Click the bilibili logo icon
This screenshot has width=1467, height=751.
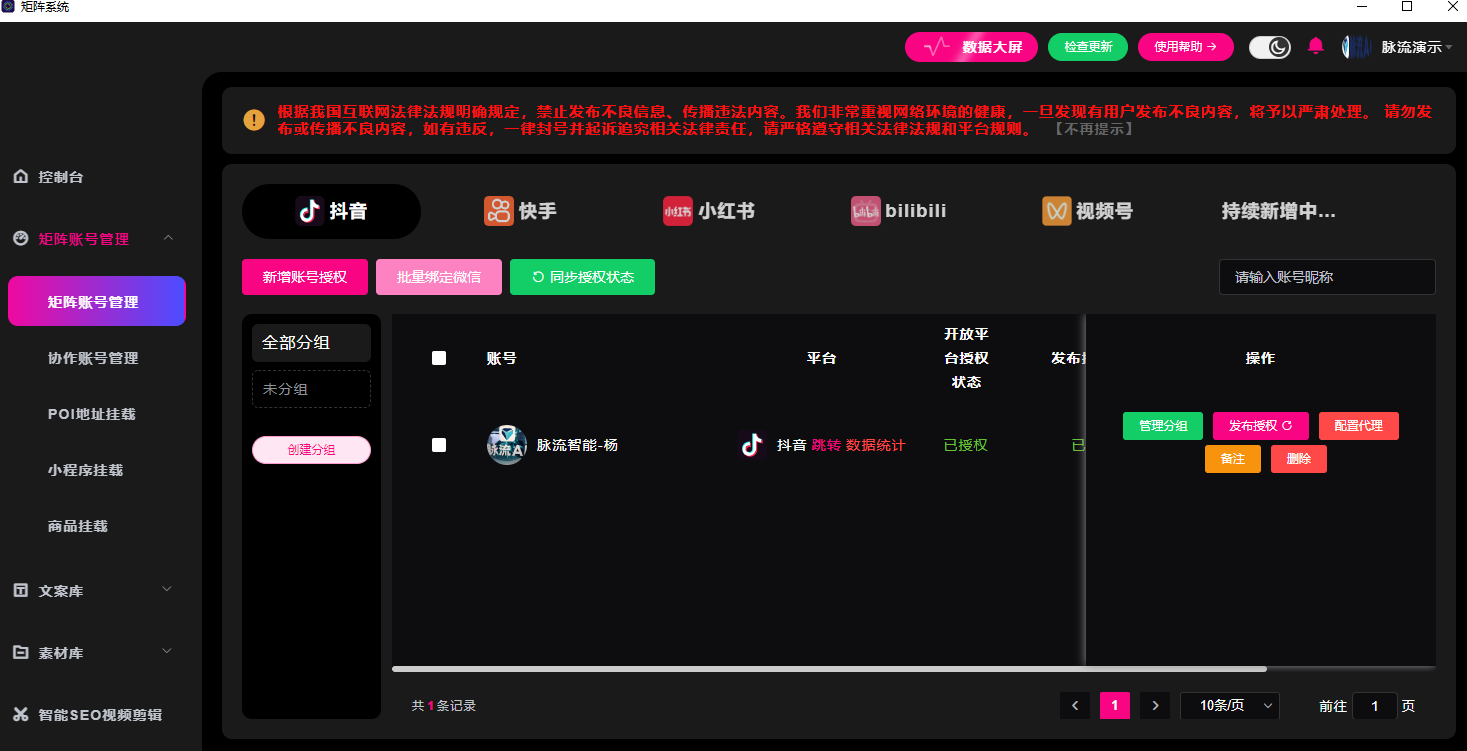[865, 211]
